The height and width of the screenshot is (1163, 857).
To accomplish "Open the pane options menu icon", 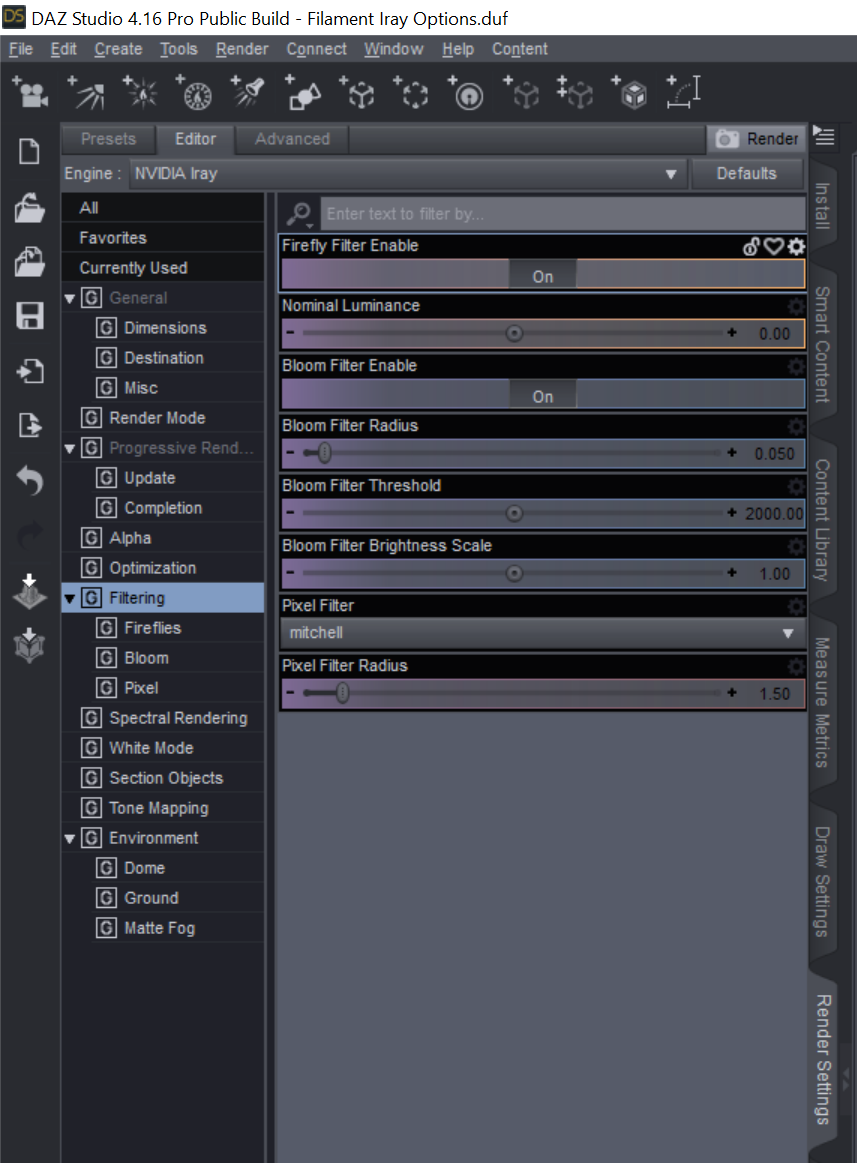I will 824,136.
